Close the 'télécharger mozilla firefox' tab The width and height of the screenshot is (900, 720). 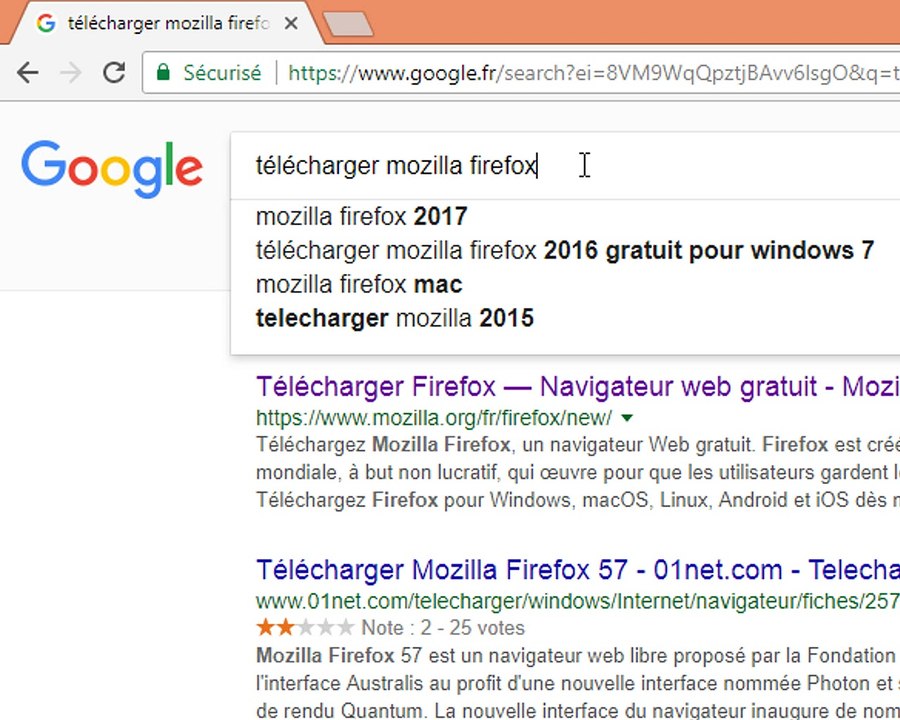point(292,24)
